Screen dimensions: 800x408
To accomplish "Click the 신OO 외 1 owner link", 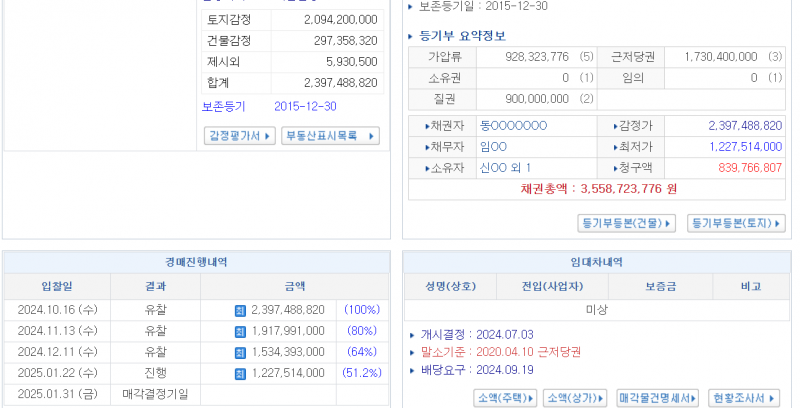I will click(505, 168).
